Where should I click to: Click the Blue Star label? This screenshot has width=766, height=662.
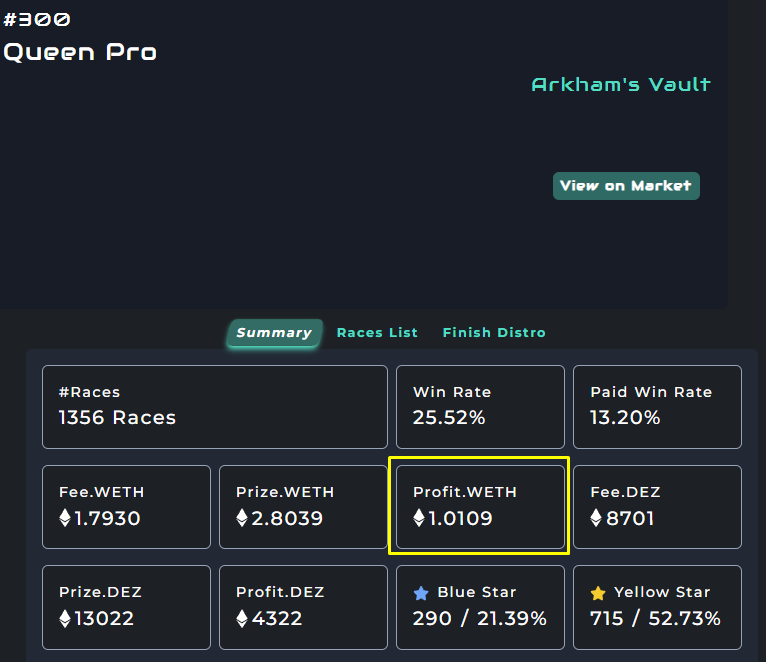pyautogui.click(x=477, y=592)
